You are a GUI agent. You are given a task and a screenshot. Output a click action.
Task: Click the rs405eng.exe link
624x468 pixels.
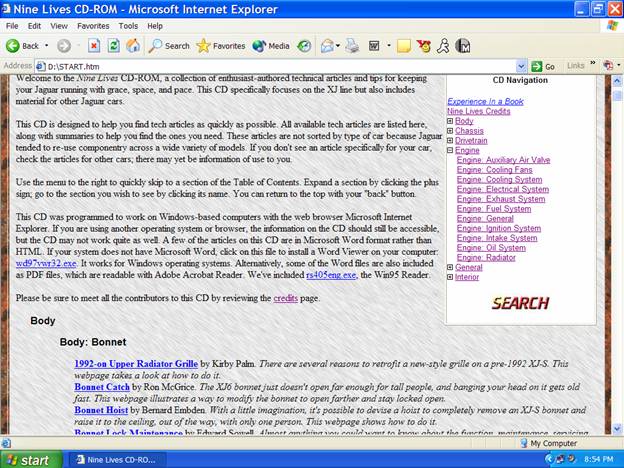coord(331,275)
